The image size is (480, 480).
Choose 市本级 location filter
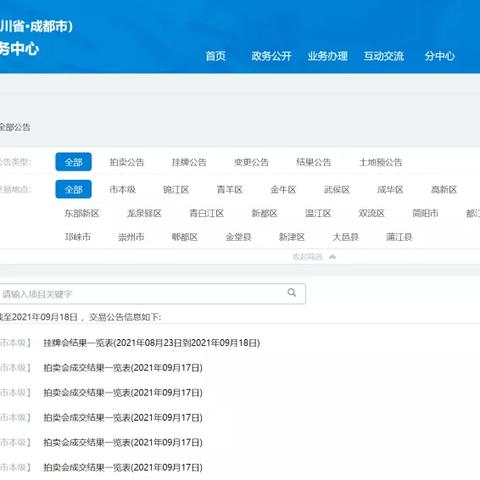(123, 190)
